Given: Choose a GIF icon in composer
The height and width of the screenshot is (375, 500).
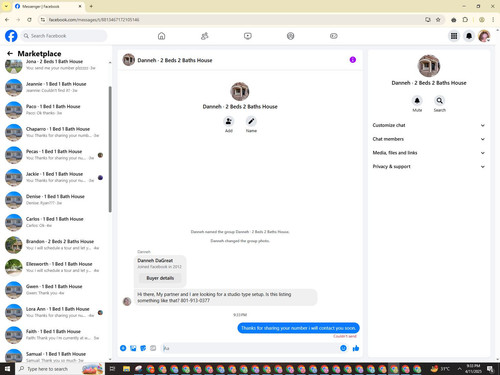Looking at the screenshot, I should click(x=153, y=348).
